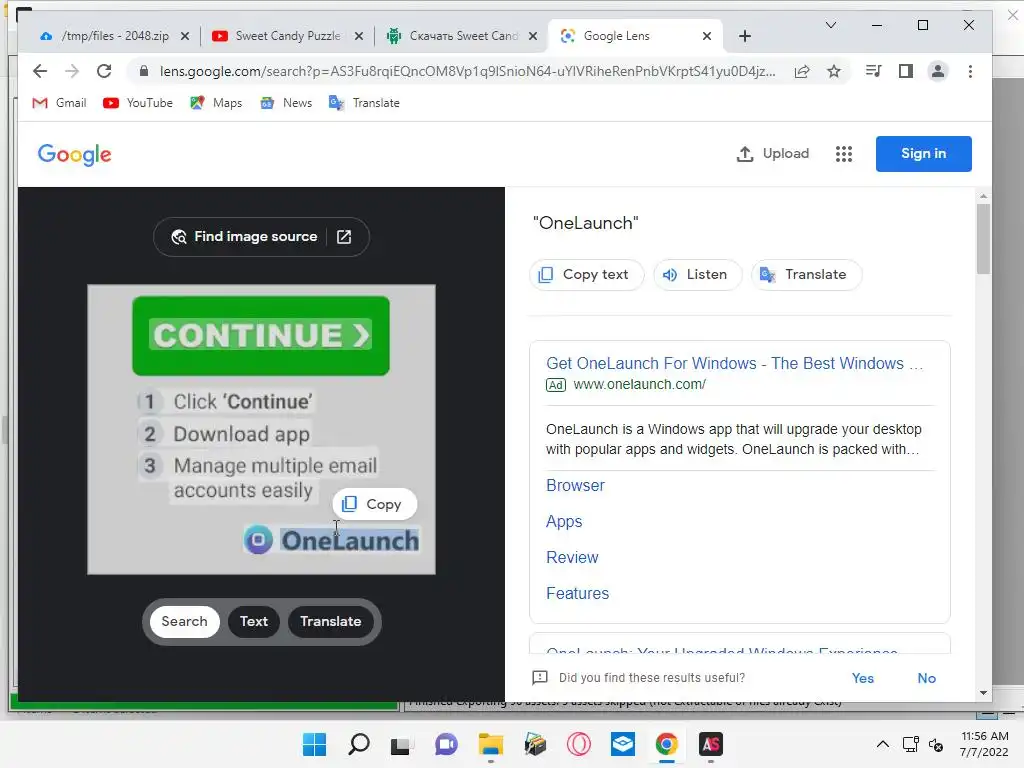Open the Features sitelink
Viewport: 1024px width, 768px height.
[577, 594]
